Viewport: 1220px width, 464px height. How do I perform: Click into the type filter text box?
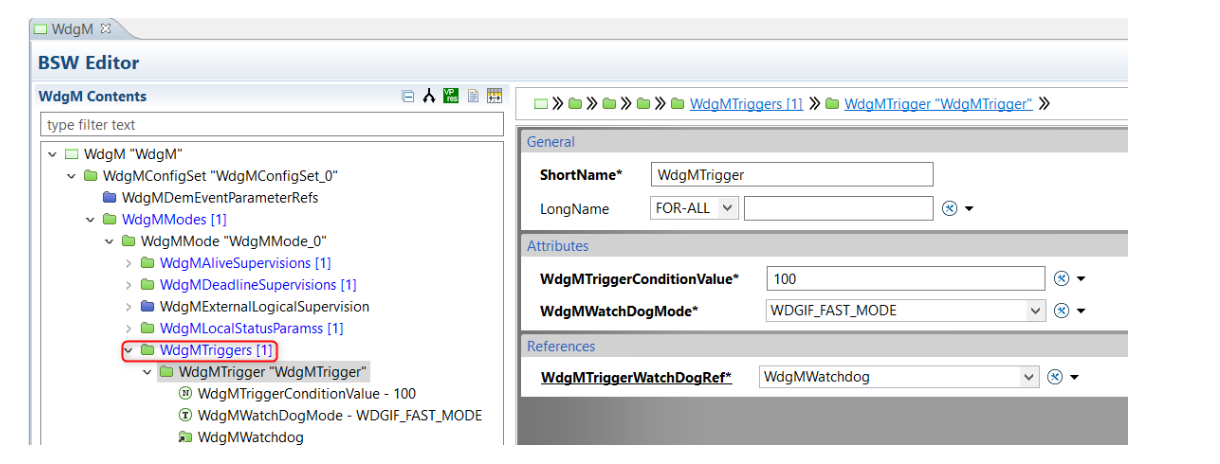coord(272,125)
